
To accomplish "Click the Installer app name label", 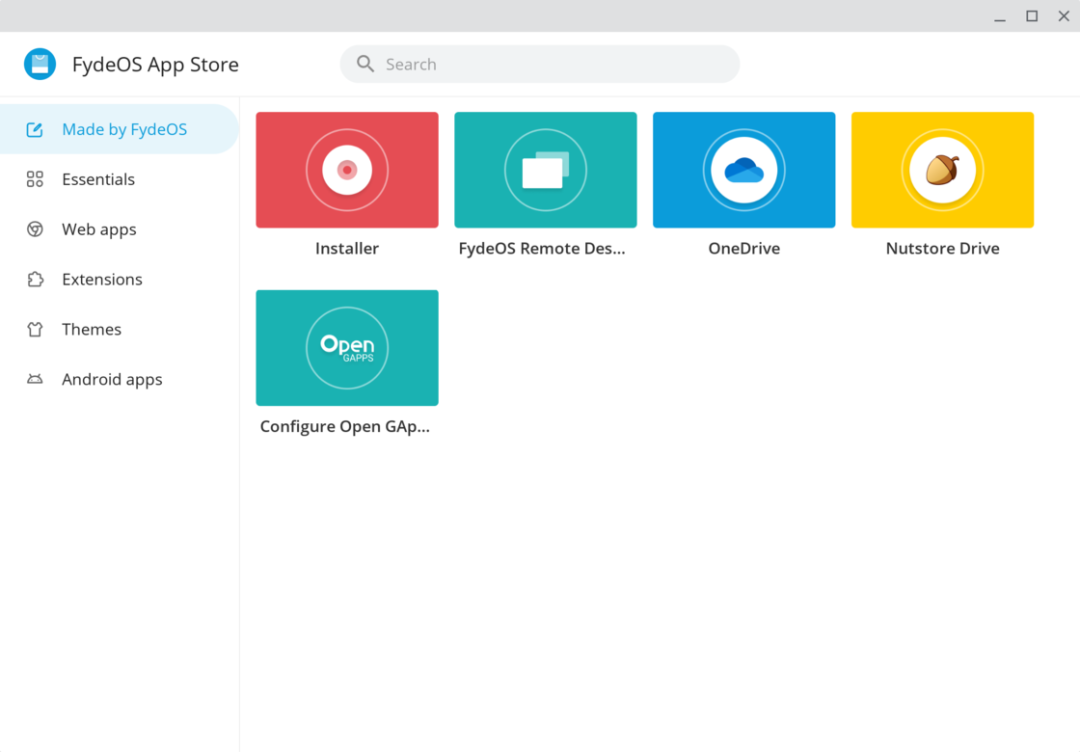I will pos(347,249).
